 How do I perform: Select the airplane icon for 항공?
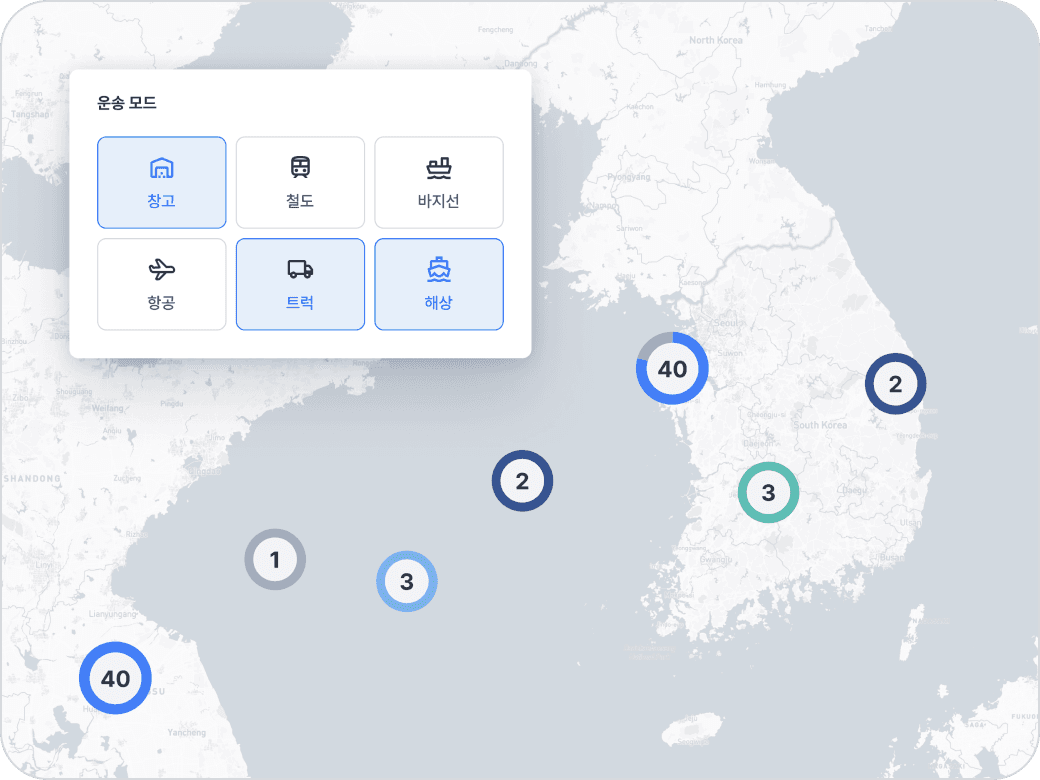(x=161, y=269)
